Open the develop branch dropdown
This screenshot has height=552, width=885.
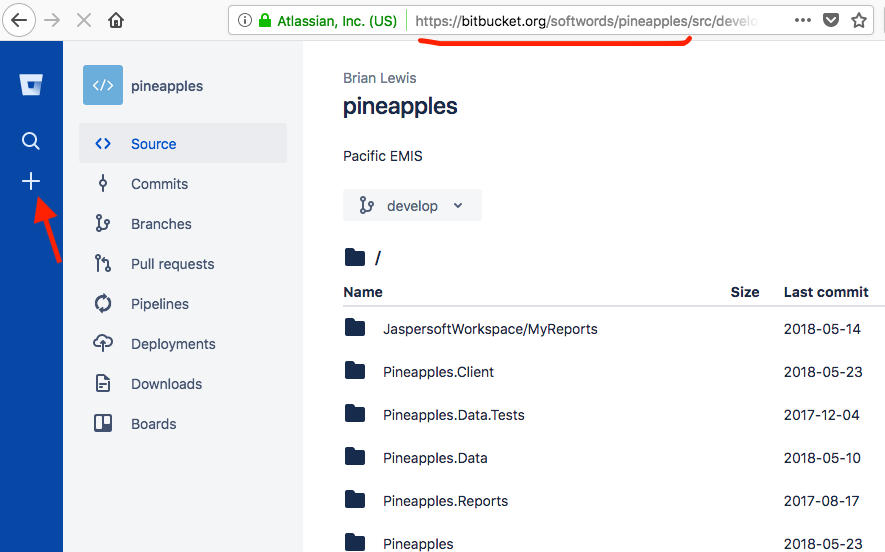point(412,206)
